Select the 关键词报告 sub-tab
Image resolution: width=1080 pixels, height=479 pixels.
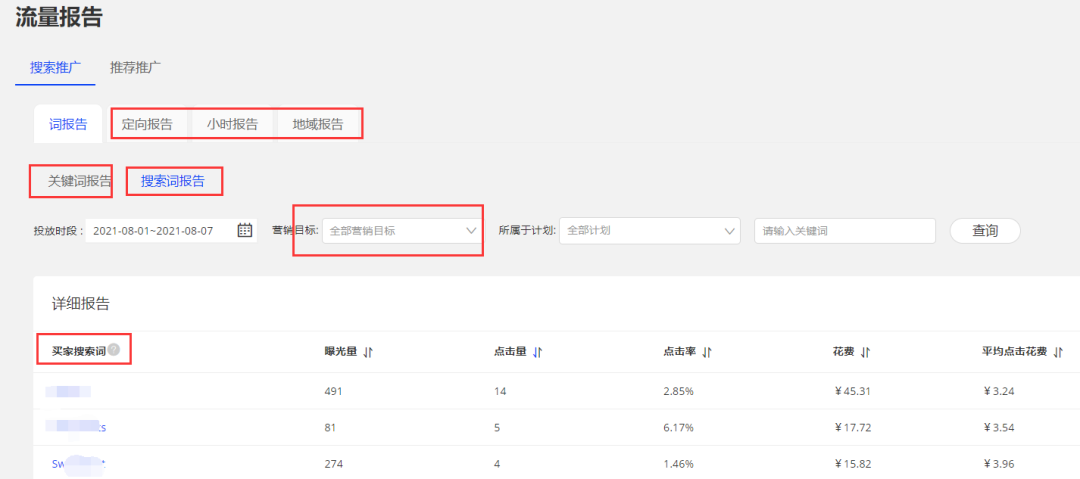80,182
